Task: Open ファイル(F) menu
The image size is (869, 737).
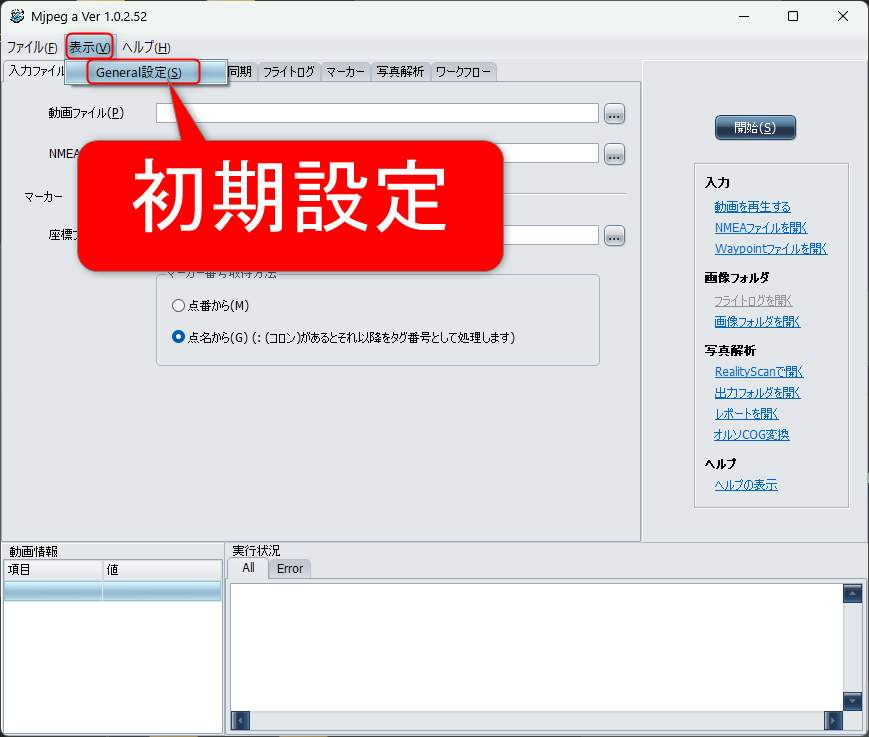Action: (32, 47)
